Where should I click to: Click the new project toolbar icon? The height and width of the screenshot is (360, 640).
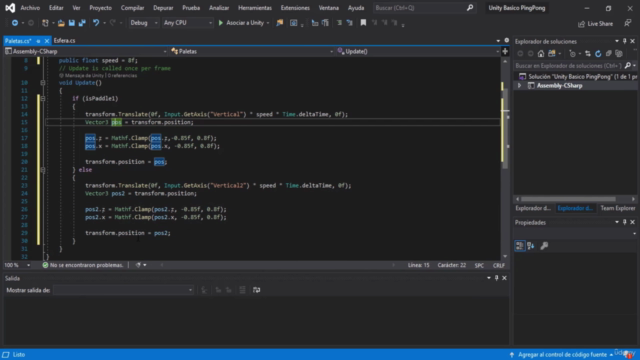click(x=45, y=23)
